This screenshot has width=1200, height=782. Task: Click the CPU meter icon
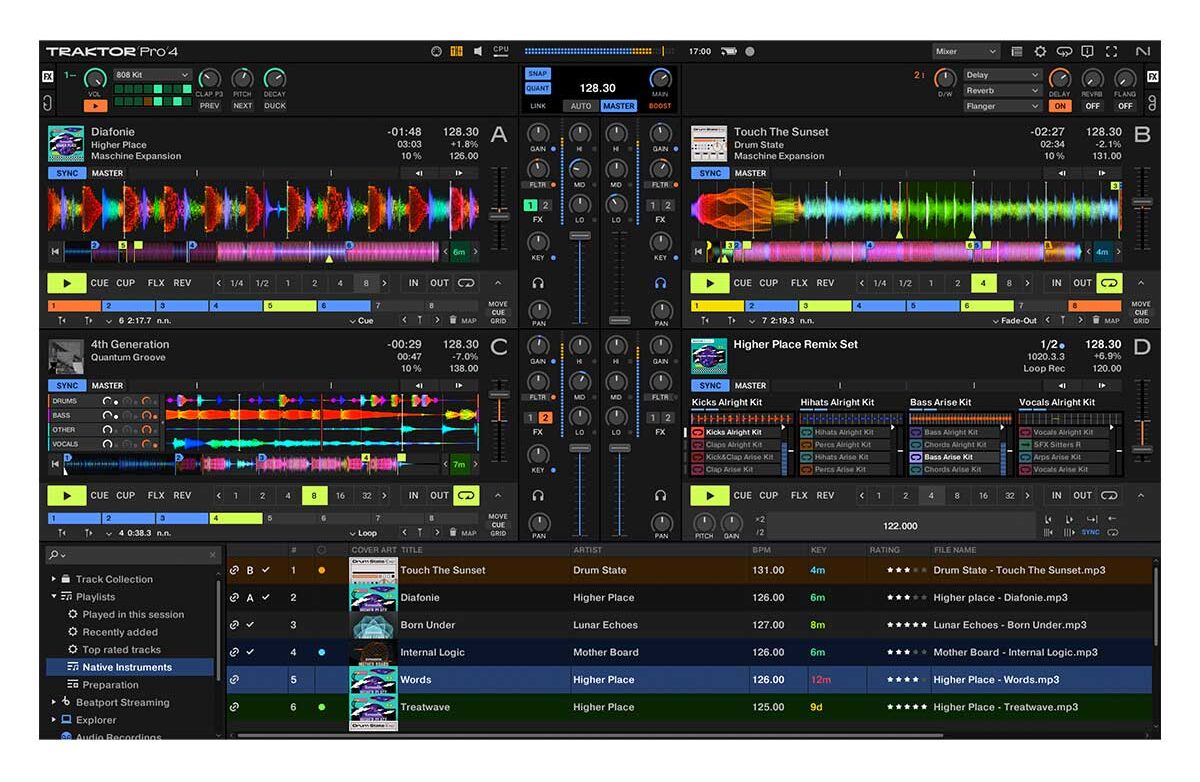coord(501,51)
